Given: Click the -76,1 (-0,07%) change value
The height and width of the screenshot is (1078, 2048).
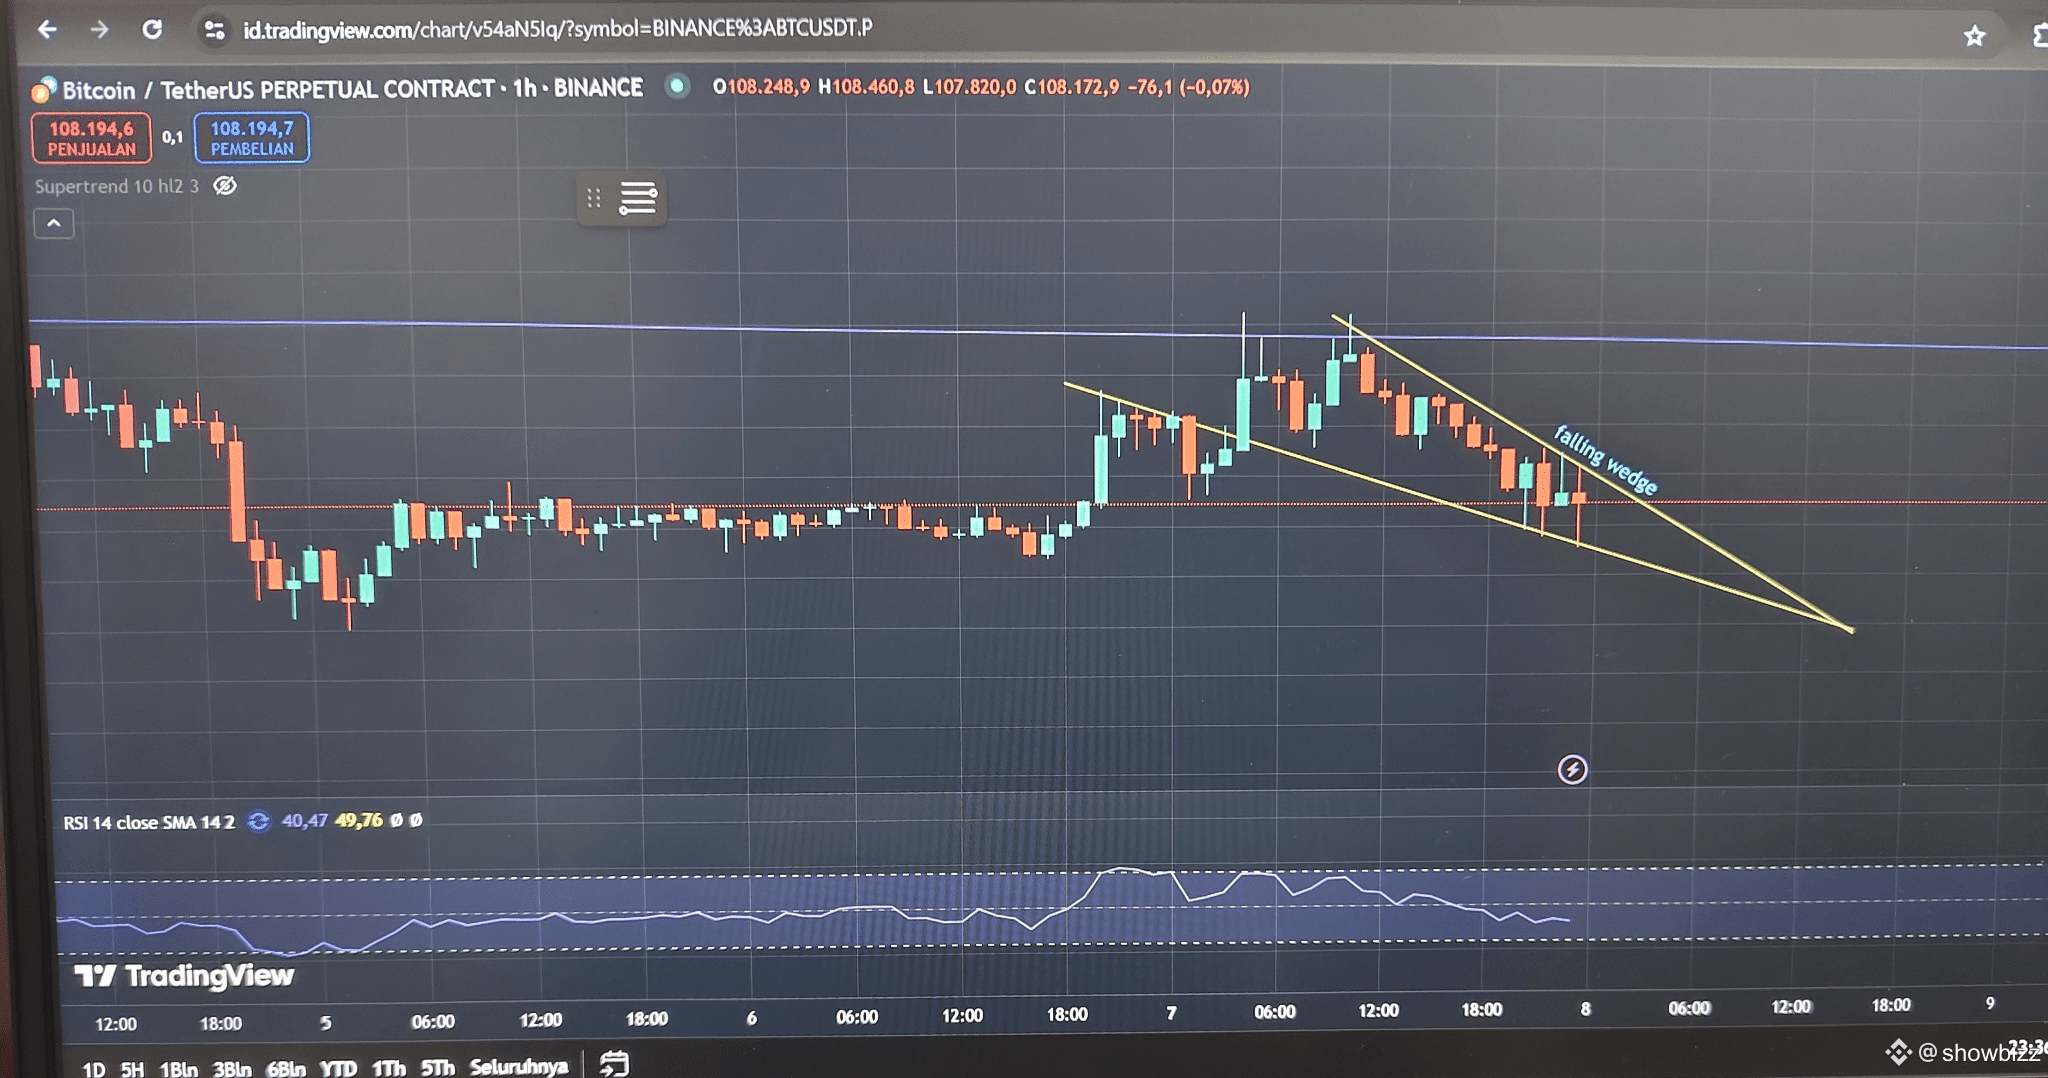Looking at the screenshot, I should 1189,87.
